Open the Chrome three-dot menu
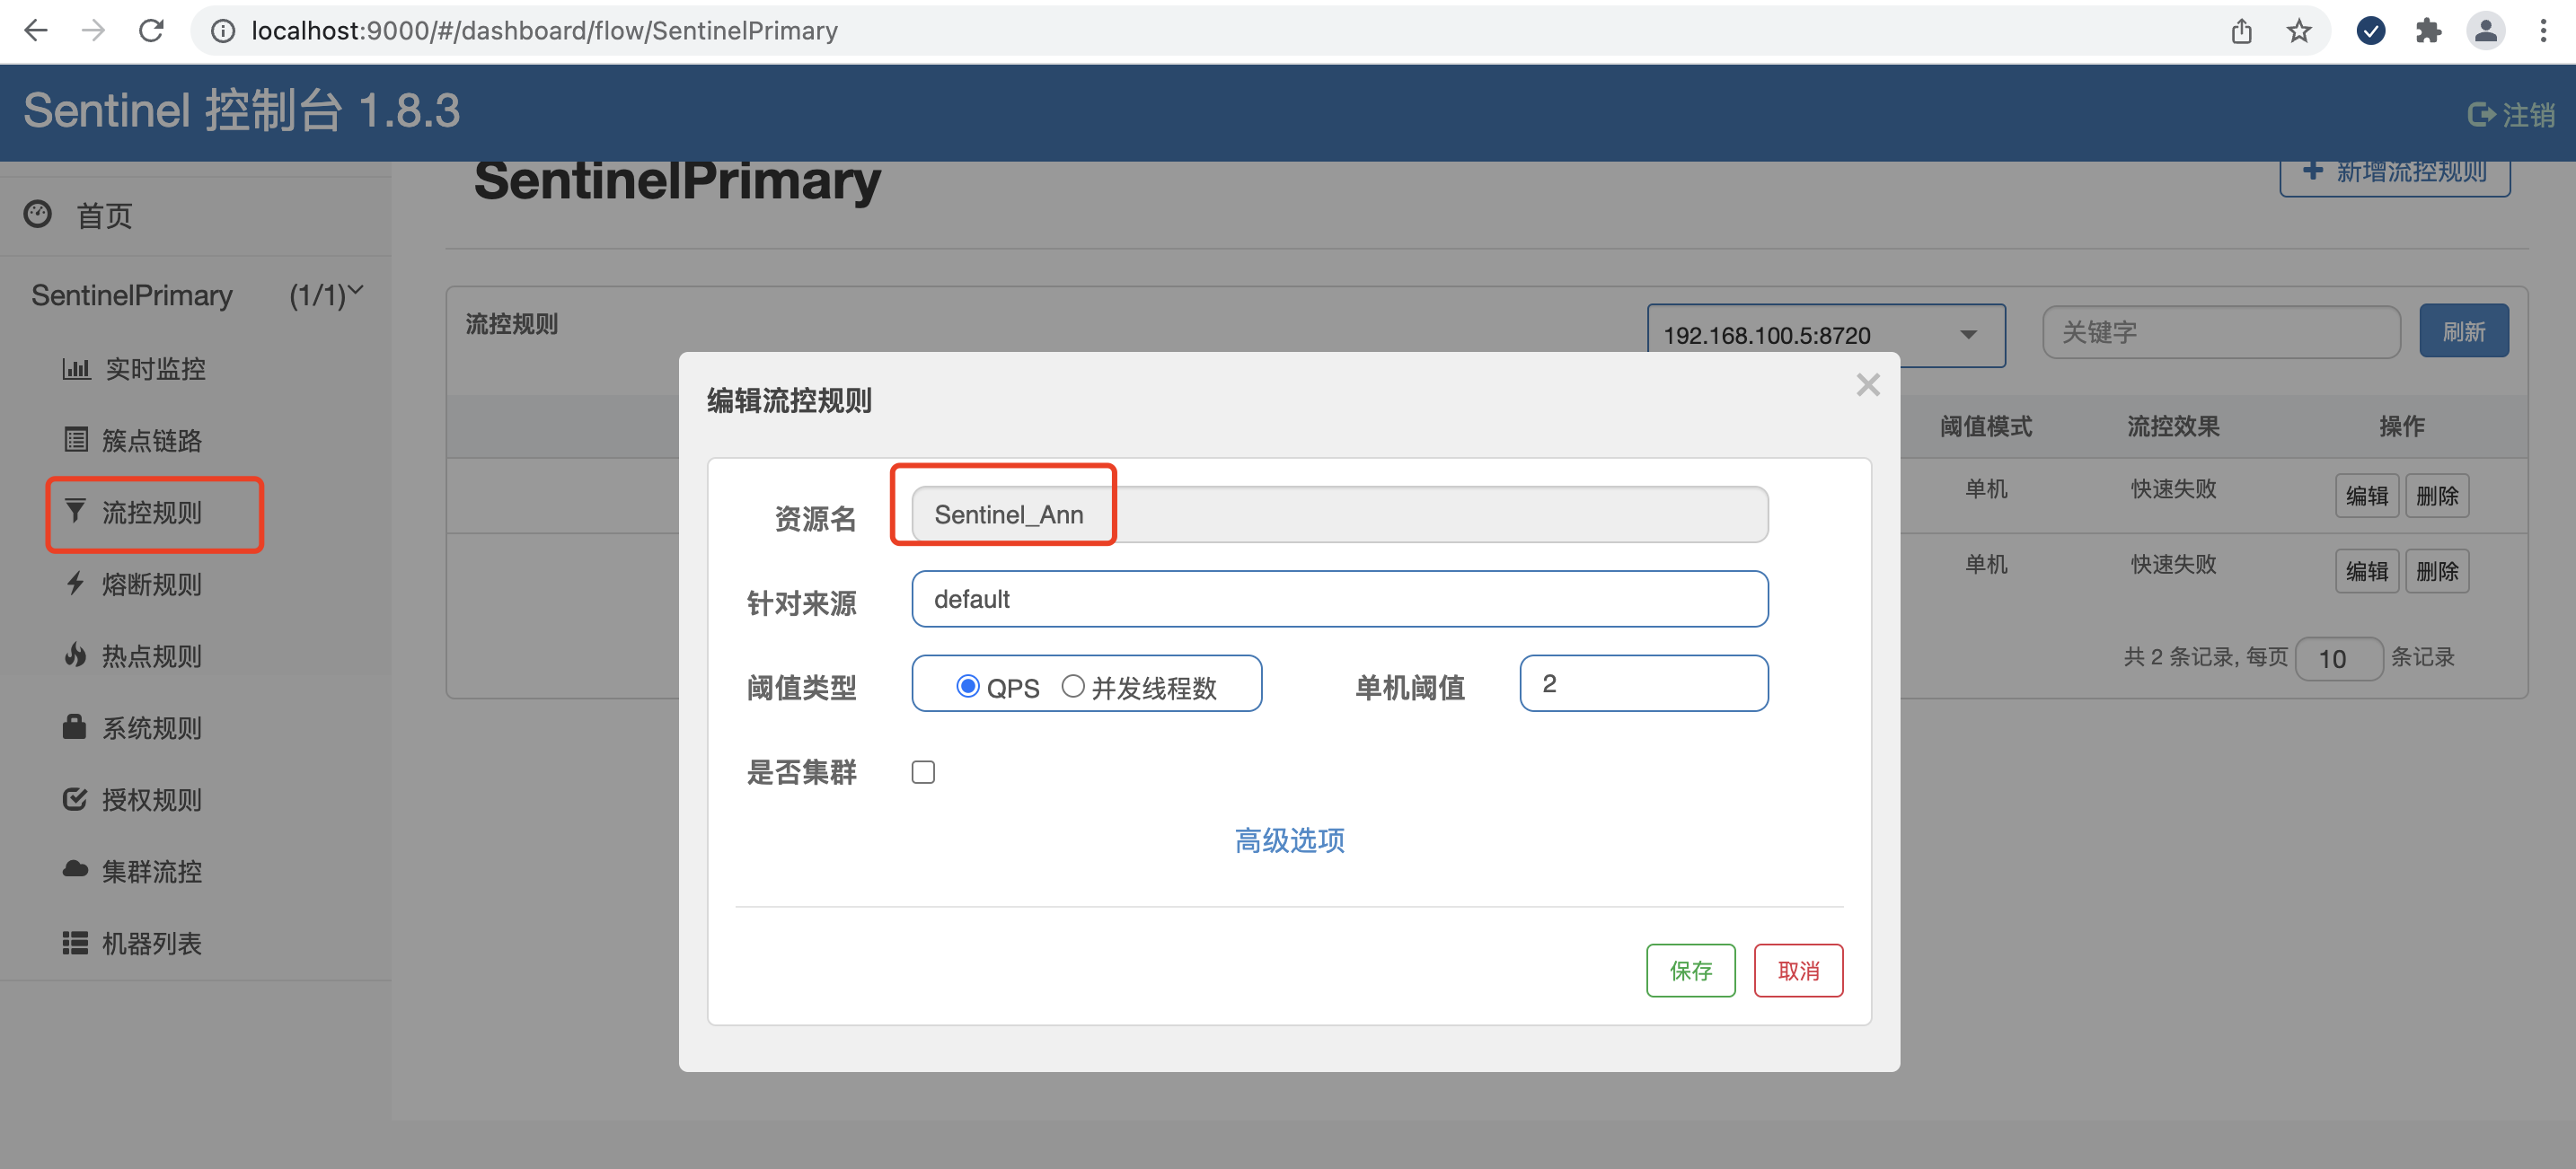The image size is (2576, 1169). click(x=2543, y=31)
